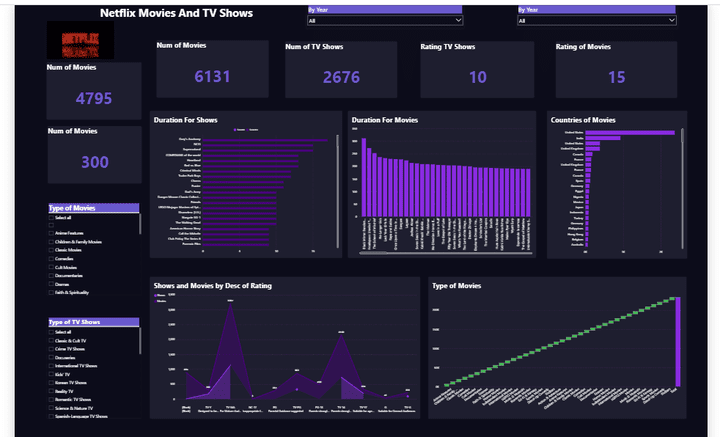Screen dimensions: 720x437
Task: Select the Num of Movies card showing 300
Action: point(95,155)
